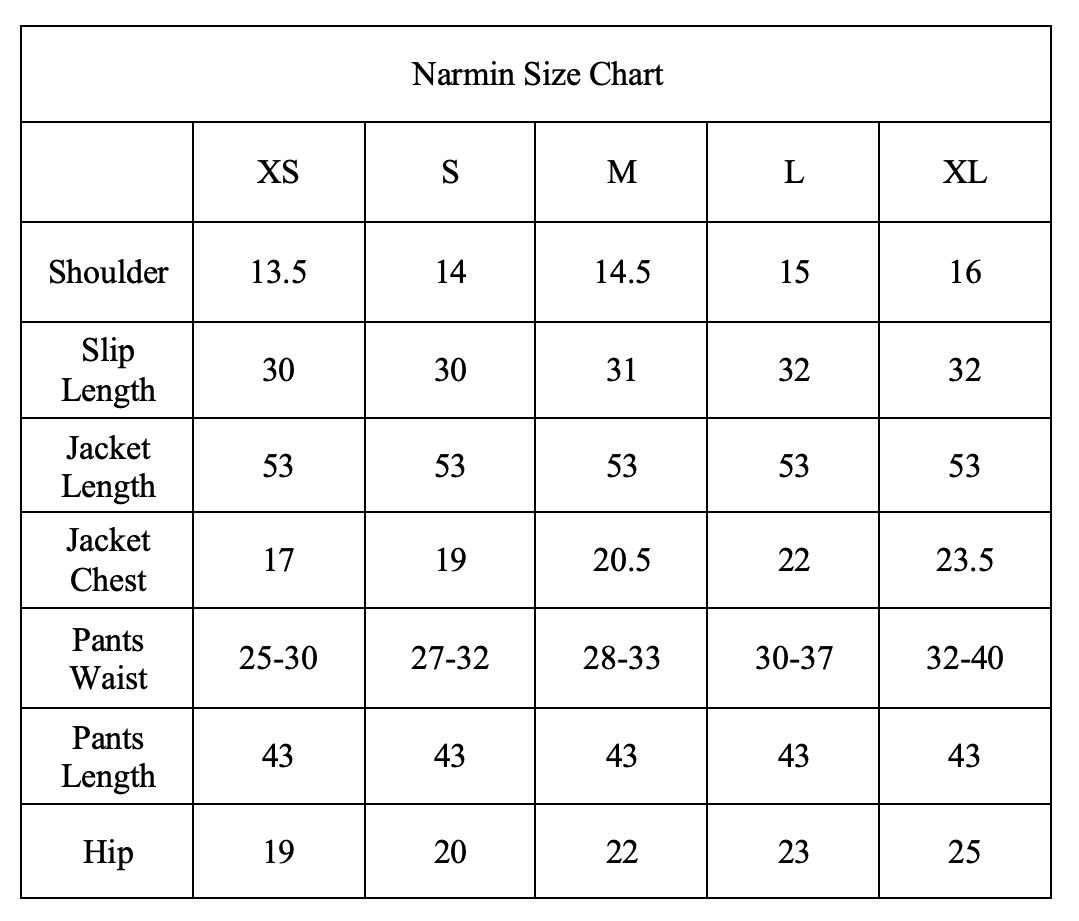Select the Slip Length value 31
This screenshot has height=921, width=1079.
(x=621, y=370)
